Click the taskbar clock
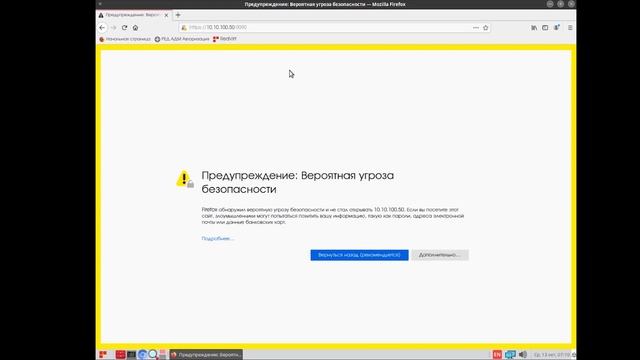 (x=552, y=355)
